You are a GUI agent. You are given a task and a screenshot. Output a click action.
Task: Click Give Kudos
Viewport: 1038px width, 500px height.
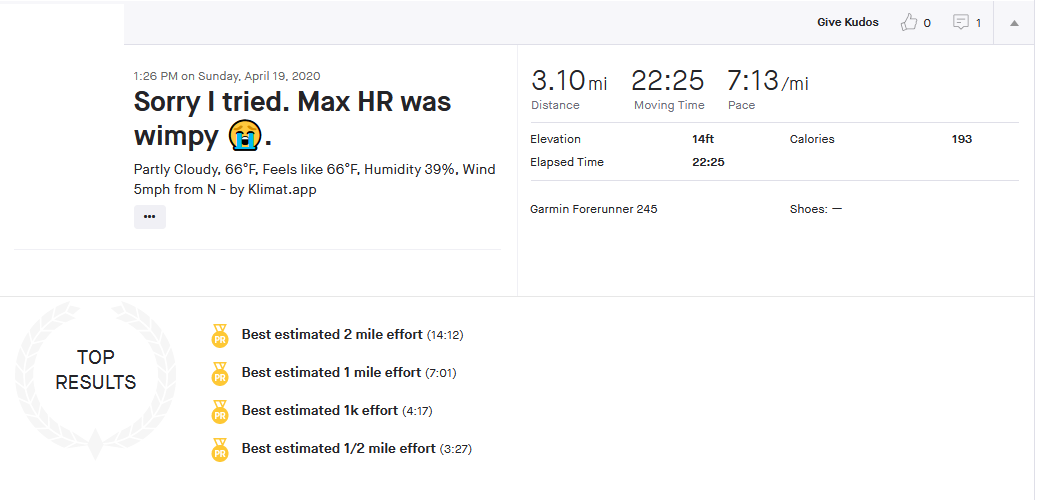click(x=847, y=23)
